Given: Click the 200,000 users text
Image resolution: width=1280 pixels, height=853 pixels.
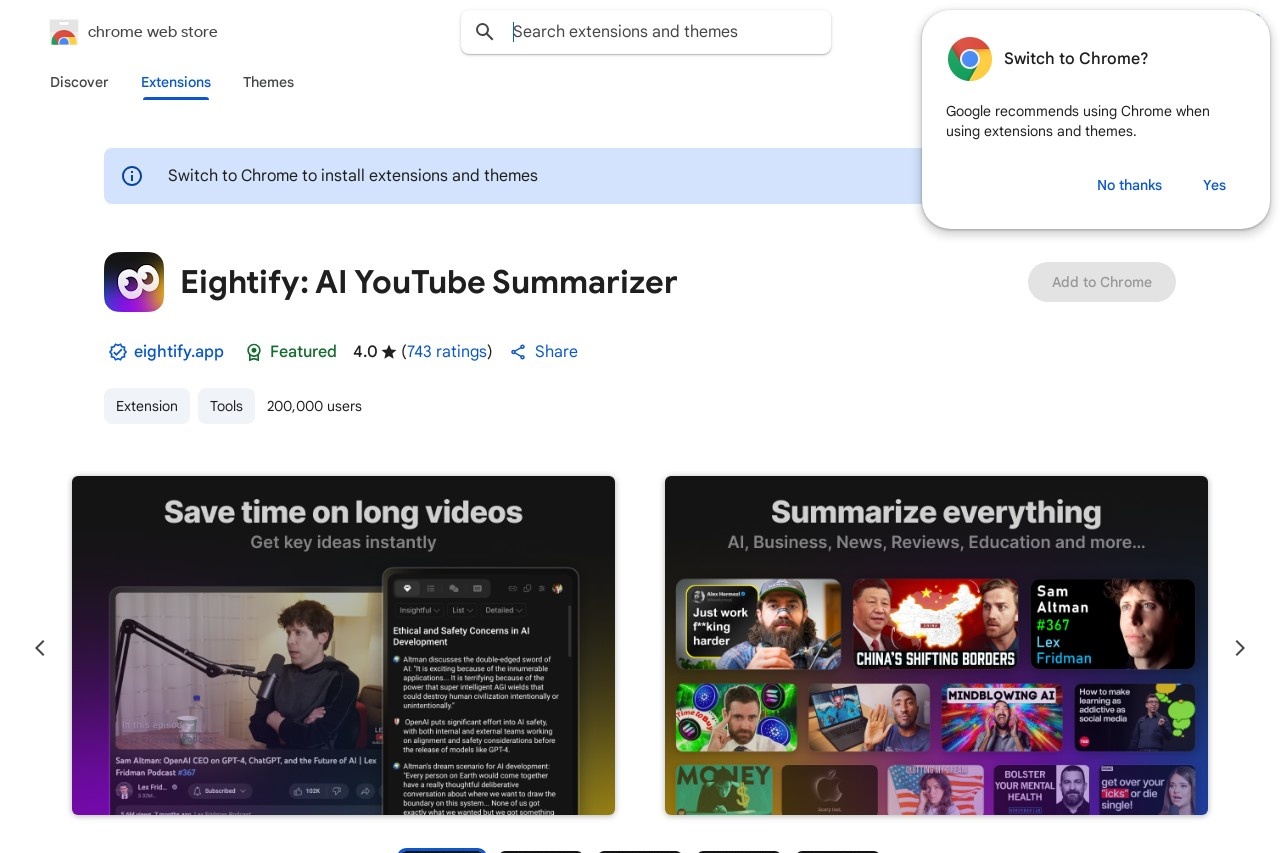Looking at the screenshot, I should pos(314,406).
